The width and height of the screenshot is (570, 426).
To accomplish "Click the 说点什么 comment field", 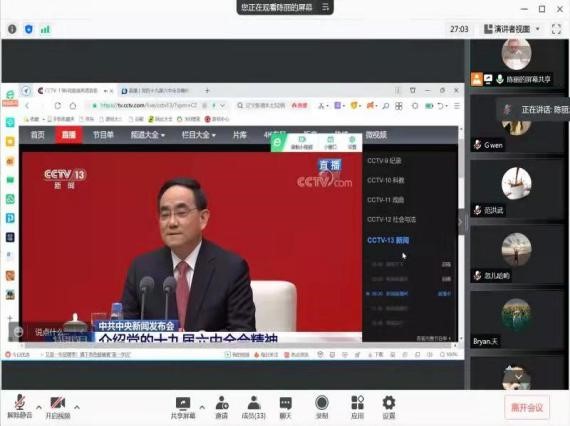I will pyautogui.click(x=51, y=332).
